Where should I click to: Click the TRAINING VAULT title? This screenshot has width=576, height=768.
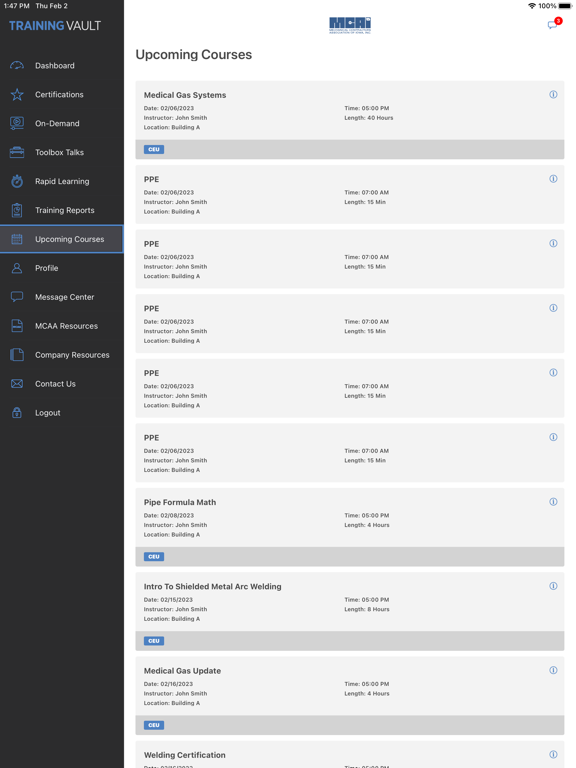click(x=55, y=26)
